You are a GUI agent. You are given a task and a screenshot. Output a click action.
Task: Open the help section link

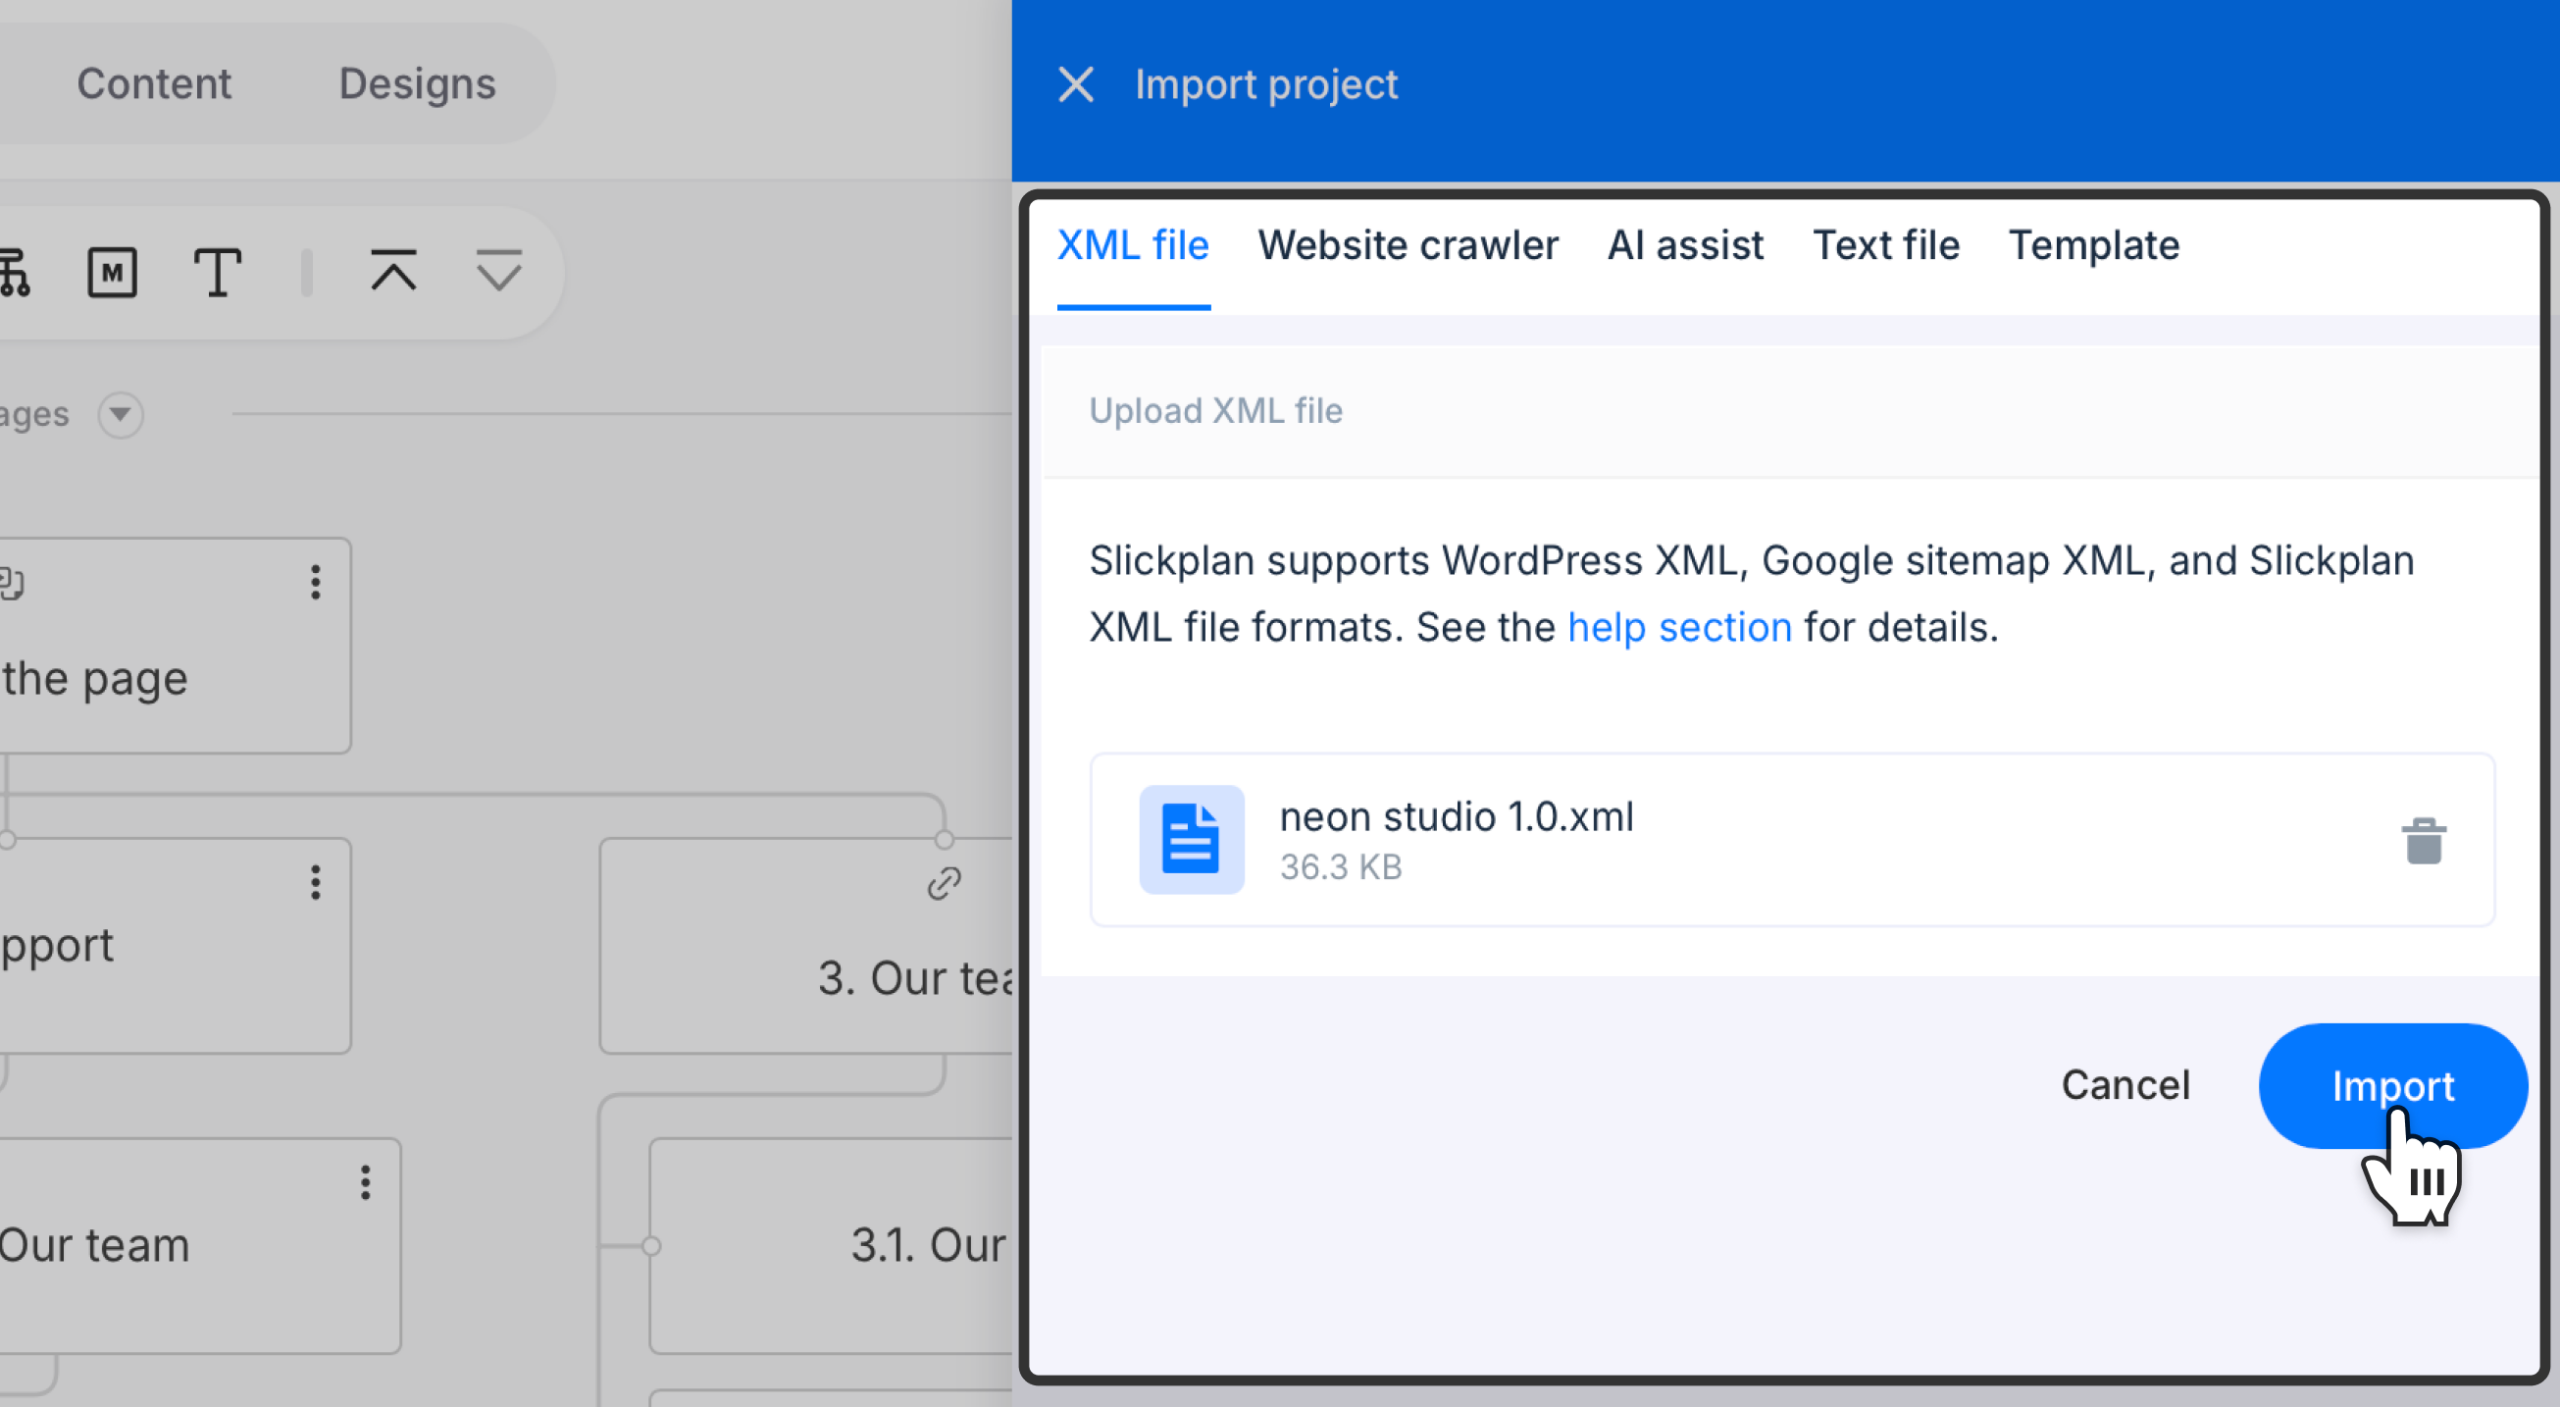pyautogui.click(x=1679, y=628)
